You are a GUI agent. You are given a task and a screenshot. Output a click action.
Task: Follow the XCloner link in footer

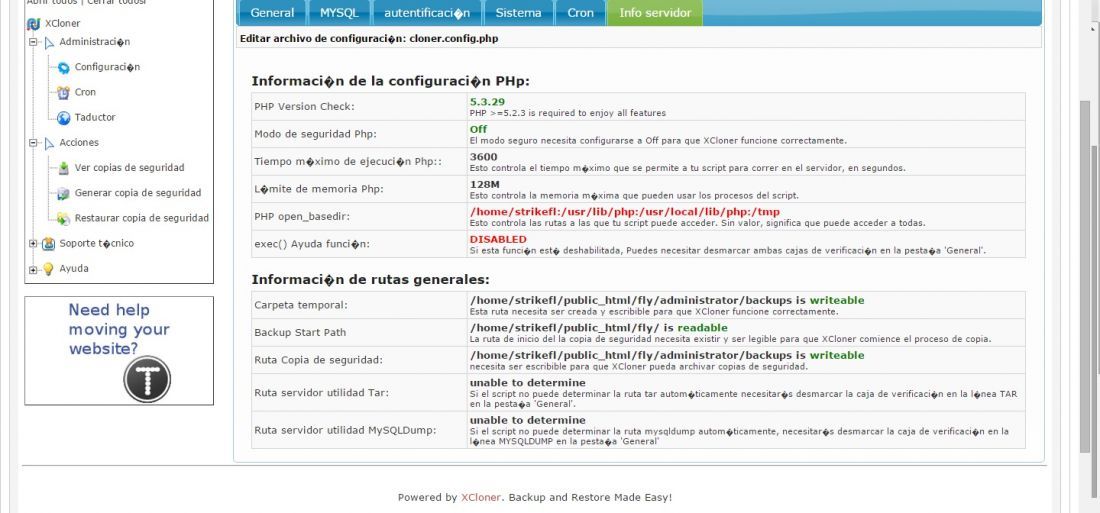coord(481,498)
